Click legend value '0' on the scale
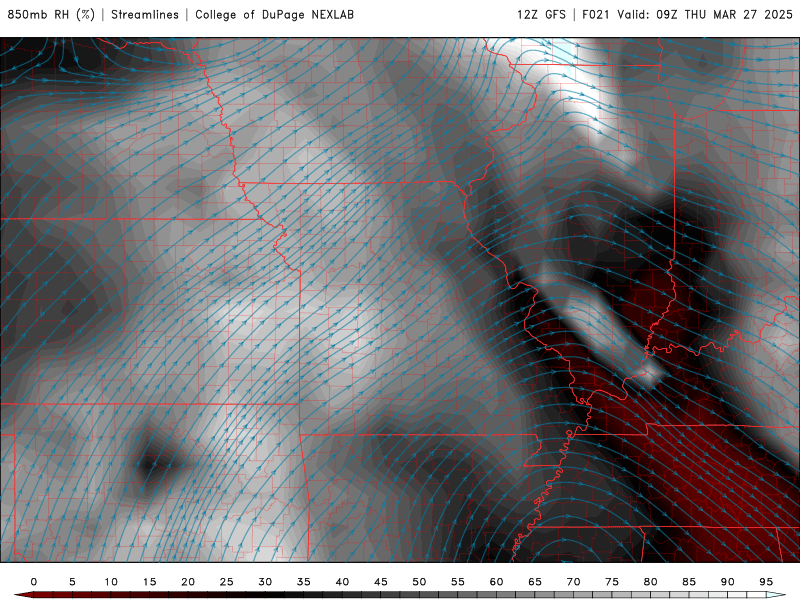 click(x=34, y=582)
